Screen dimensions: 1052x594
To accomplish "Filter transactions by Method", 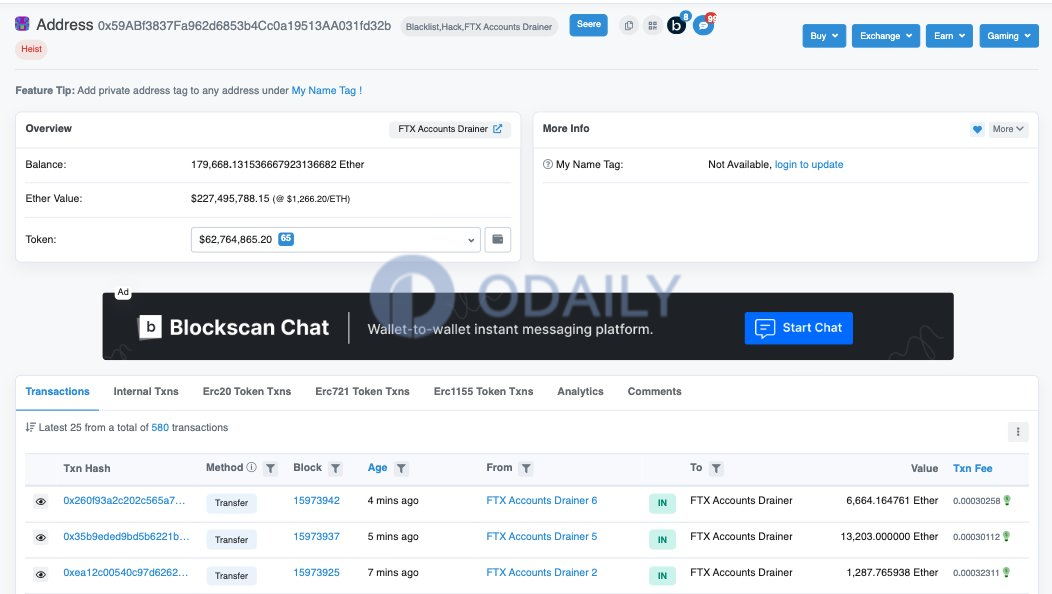I will 270,468.
